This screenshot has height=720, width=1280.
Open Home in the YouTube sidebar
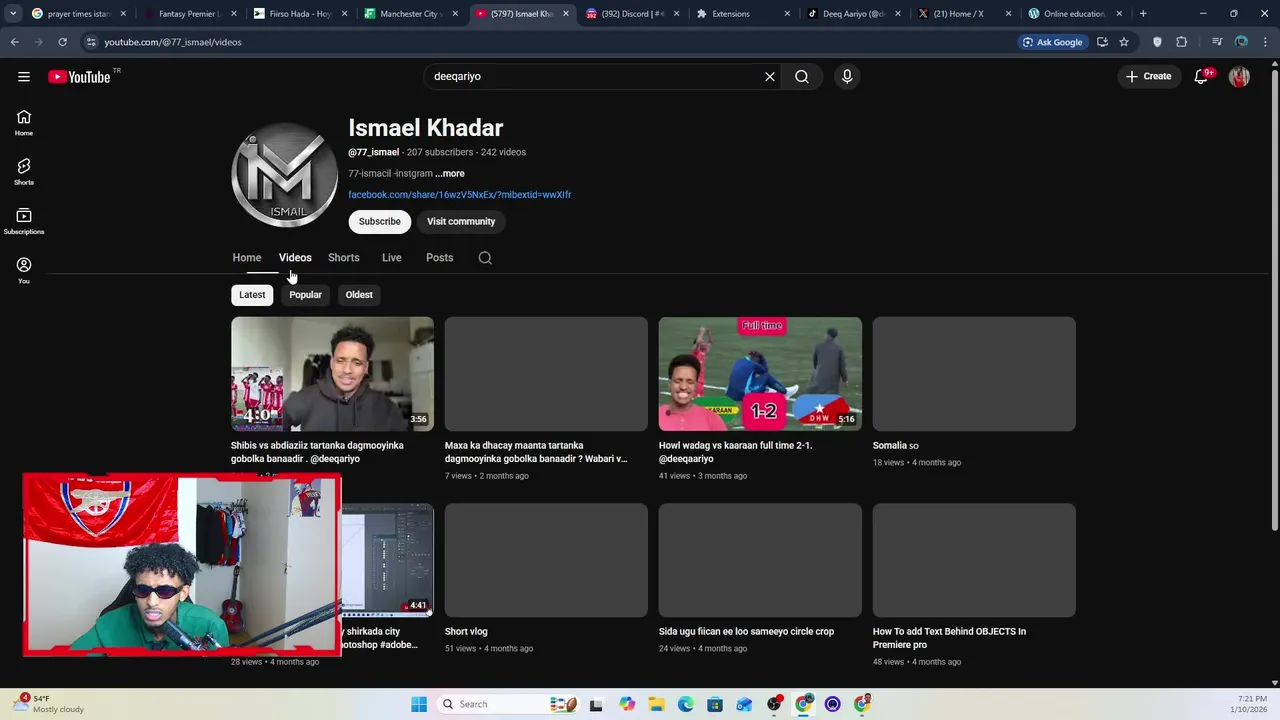click(x=24, y=123)
